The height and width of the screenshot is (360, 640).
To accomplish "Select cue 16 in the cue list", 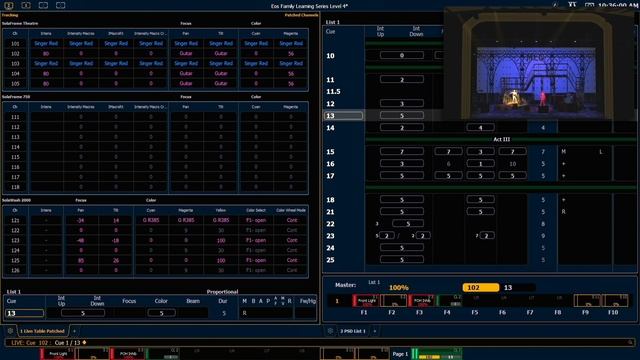I will tap(330, 164).
